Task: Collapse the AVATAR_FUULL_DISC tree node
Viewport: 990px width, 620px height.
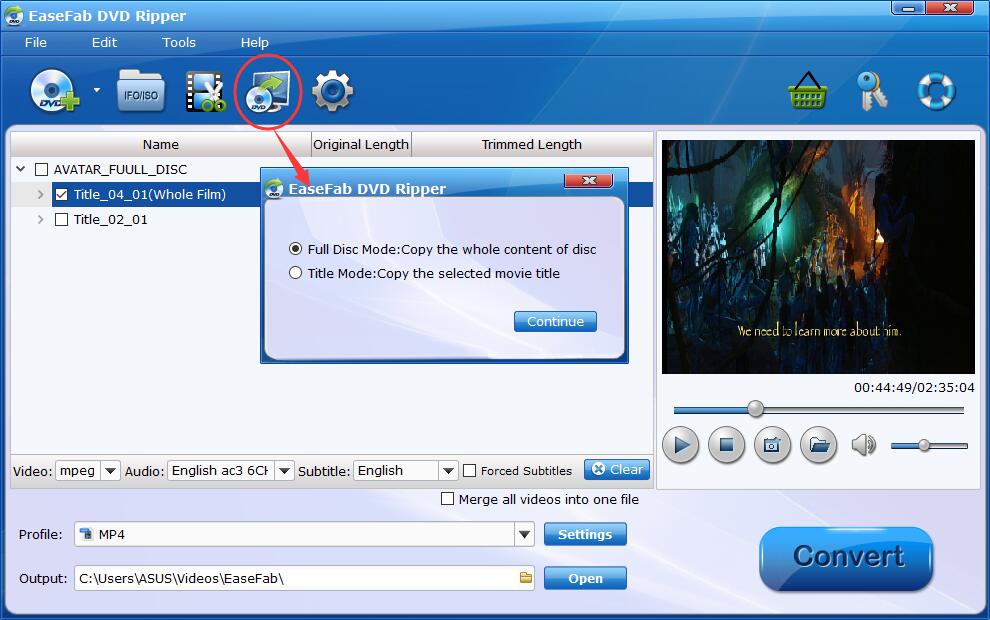Action: pos(21,169)
